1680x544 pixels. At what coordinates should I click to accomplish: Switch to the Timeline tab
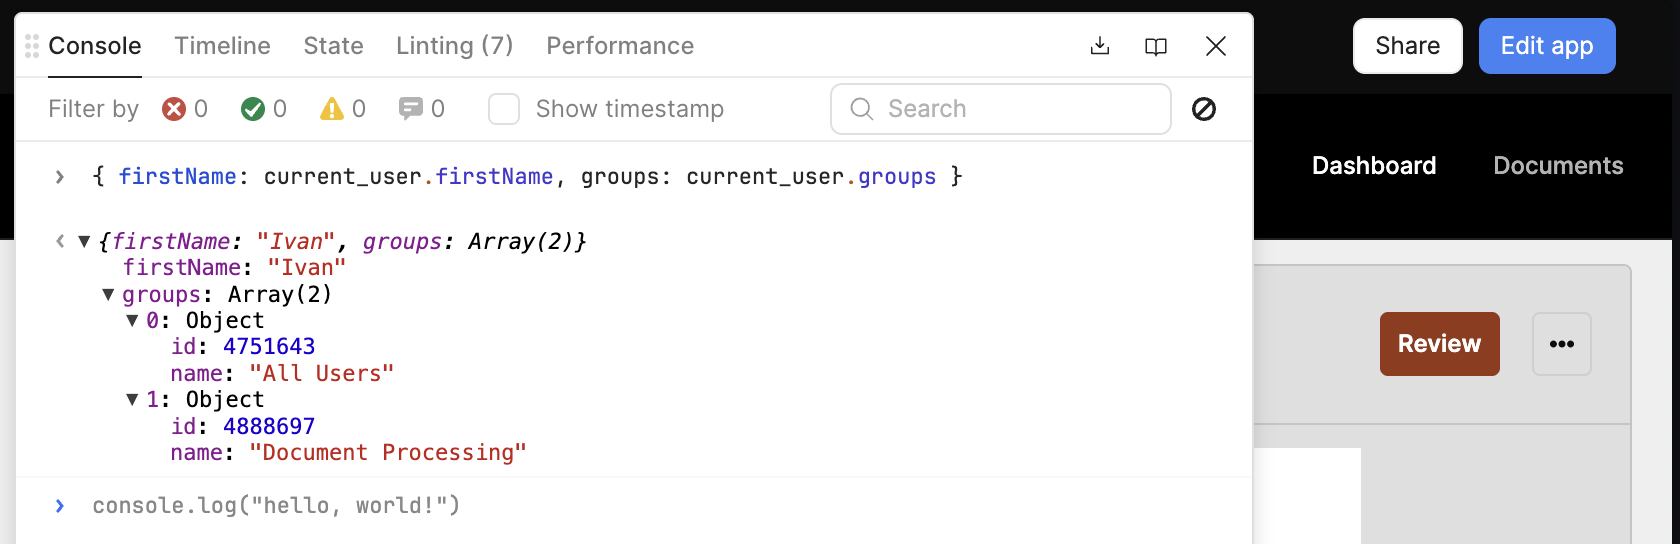coord(222,46)
